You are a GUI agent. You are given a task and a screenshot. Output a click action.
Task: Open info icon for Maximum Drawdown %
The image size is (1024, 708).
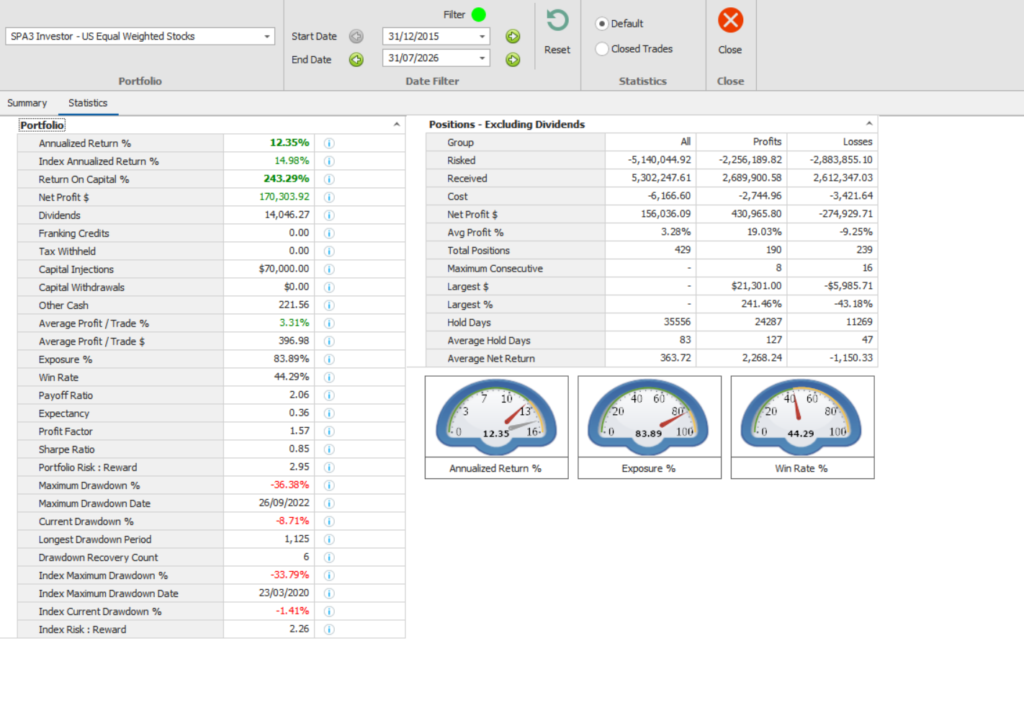point(329,485)
